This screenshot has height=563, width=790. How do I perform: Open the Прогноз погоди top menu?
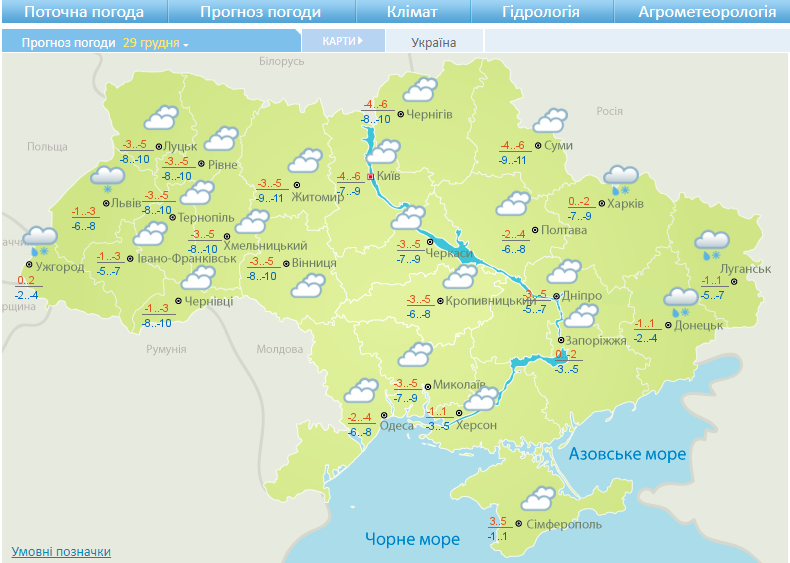click(260, 12)
